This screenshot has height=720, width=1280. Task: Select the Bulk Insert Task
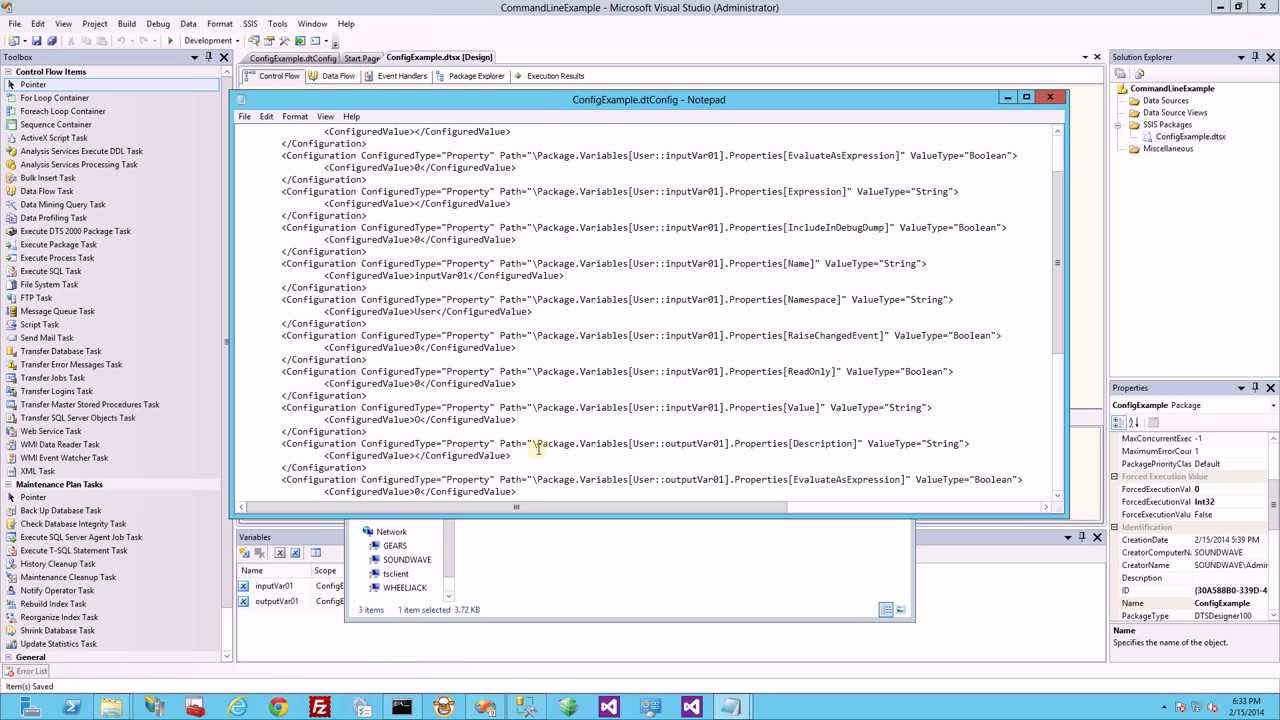(110, 178)
